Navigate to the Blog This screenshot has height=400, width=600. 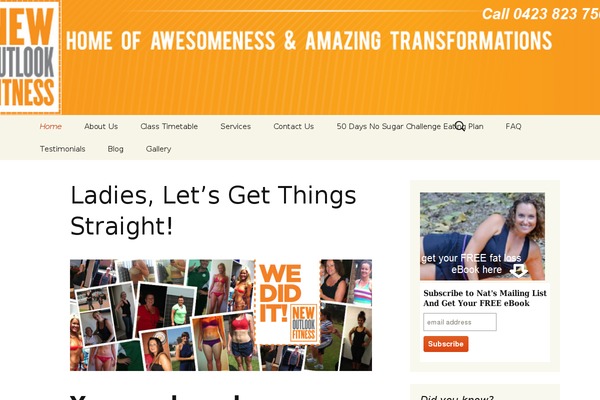click(116, 149)
